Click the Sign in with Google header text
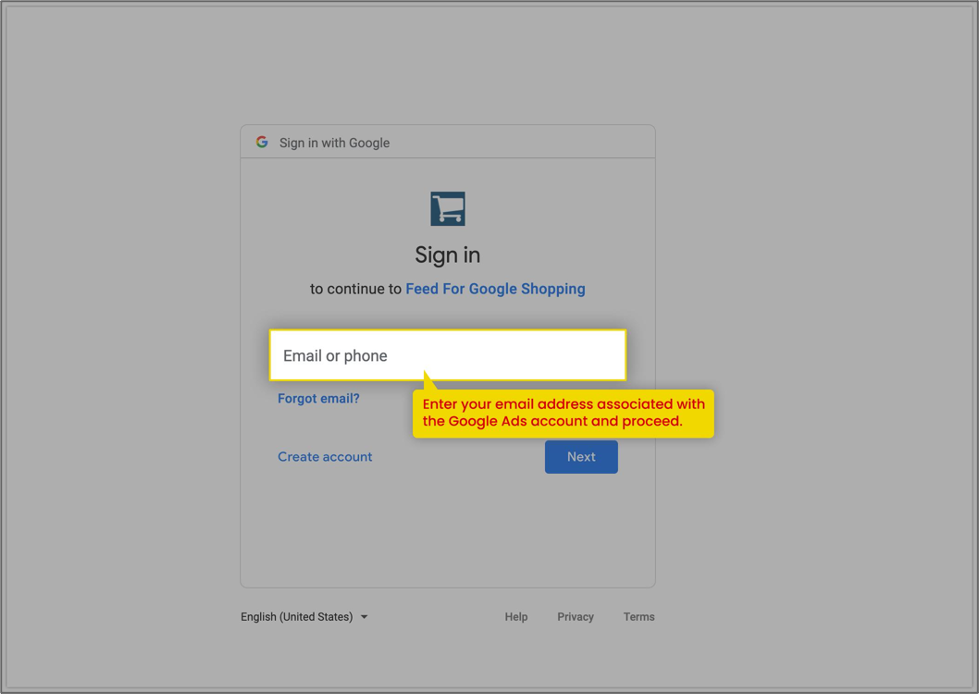Image resolution: width=979 pixels, height=695 pixels. 334,143
